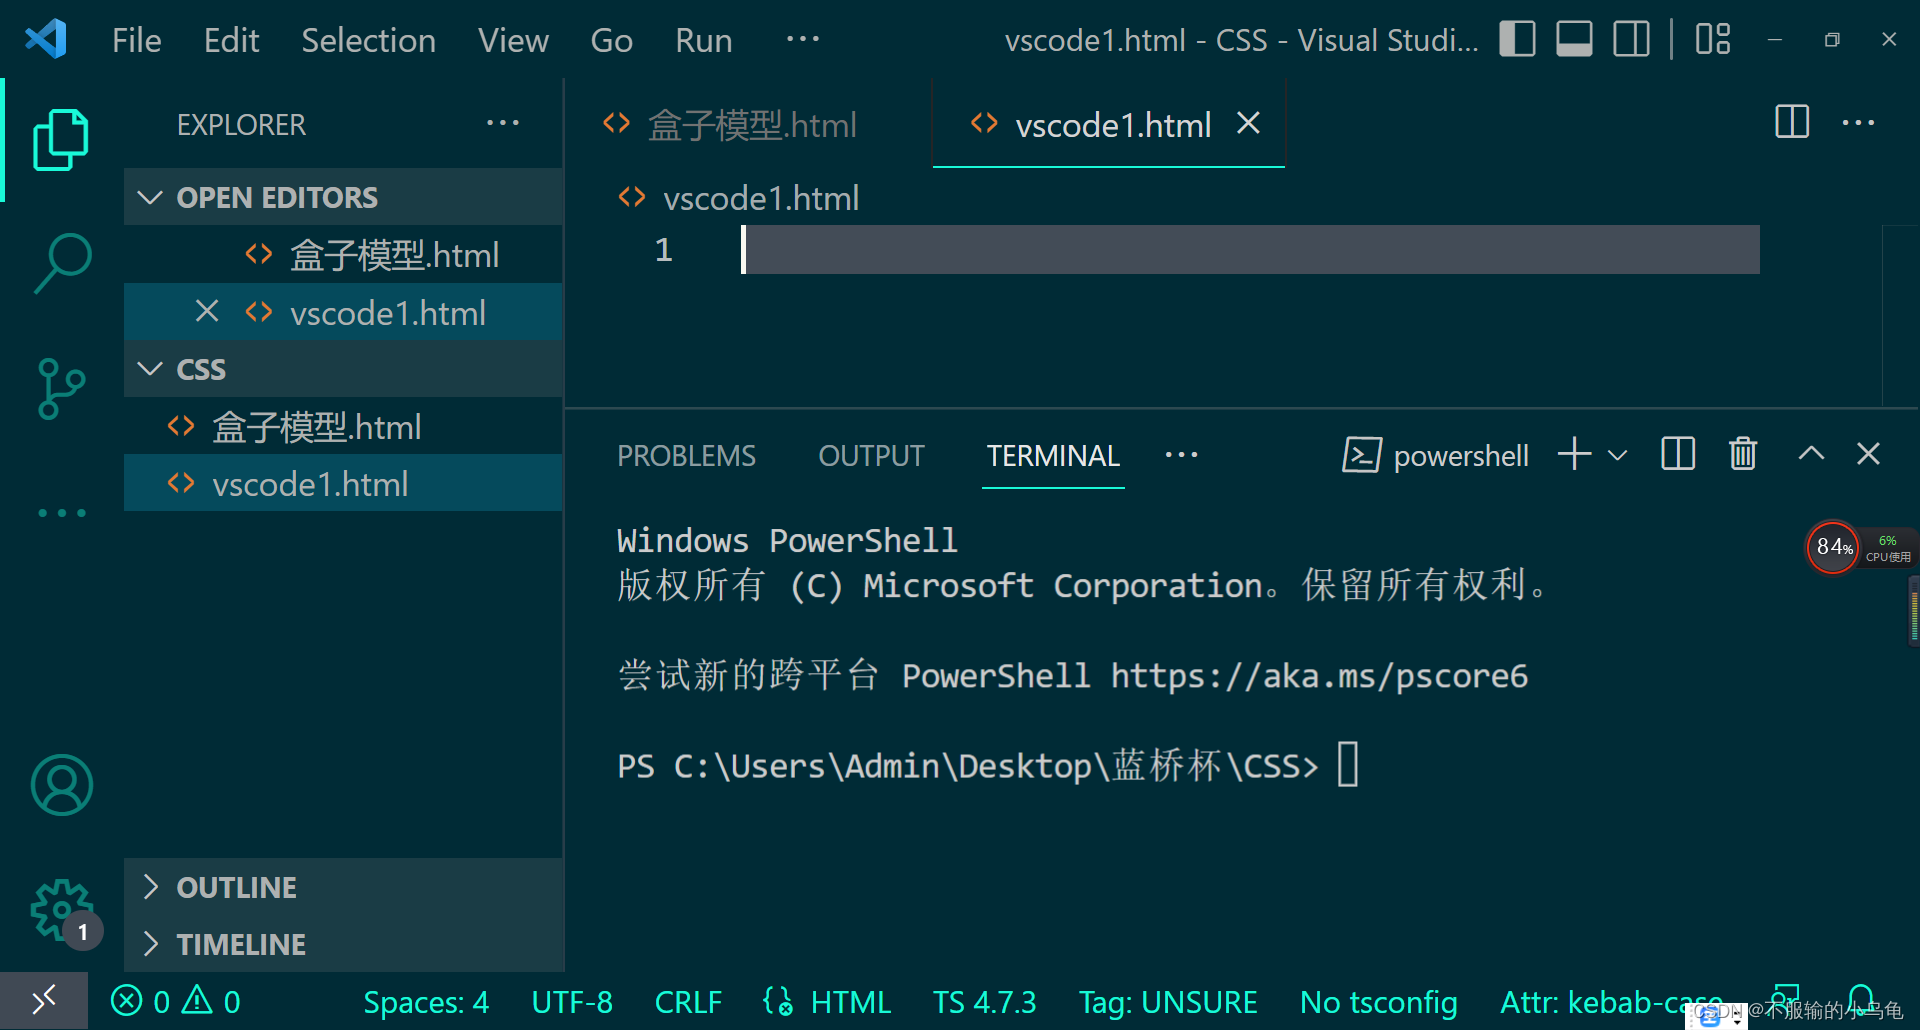The height and width of the screenshot is (1030, 1920).
Task: Change indentation via Spaces: 4
Action: pos(426,1001)
